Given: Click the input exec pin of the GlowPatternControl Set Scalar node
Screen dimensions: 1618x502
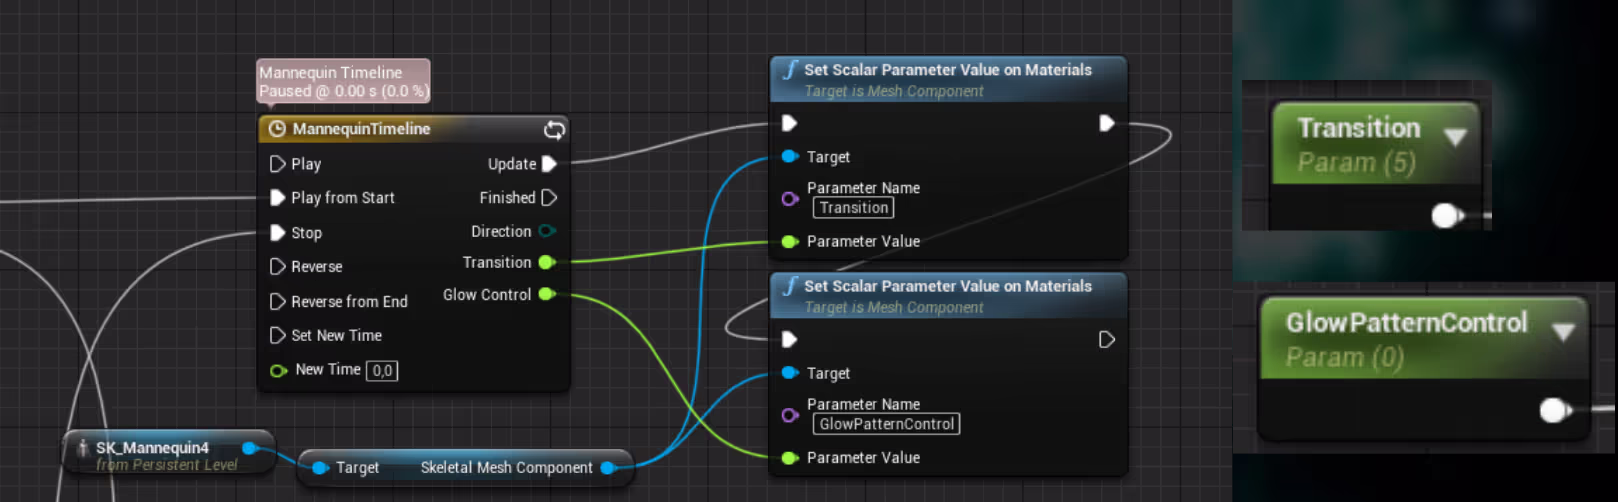Looking at the screenshot, I should 789,339.
